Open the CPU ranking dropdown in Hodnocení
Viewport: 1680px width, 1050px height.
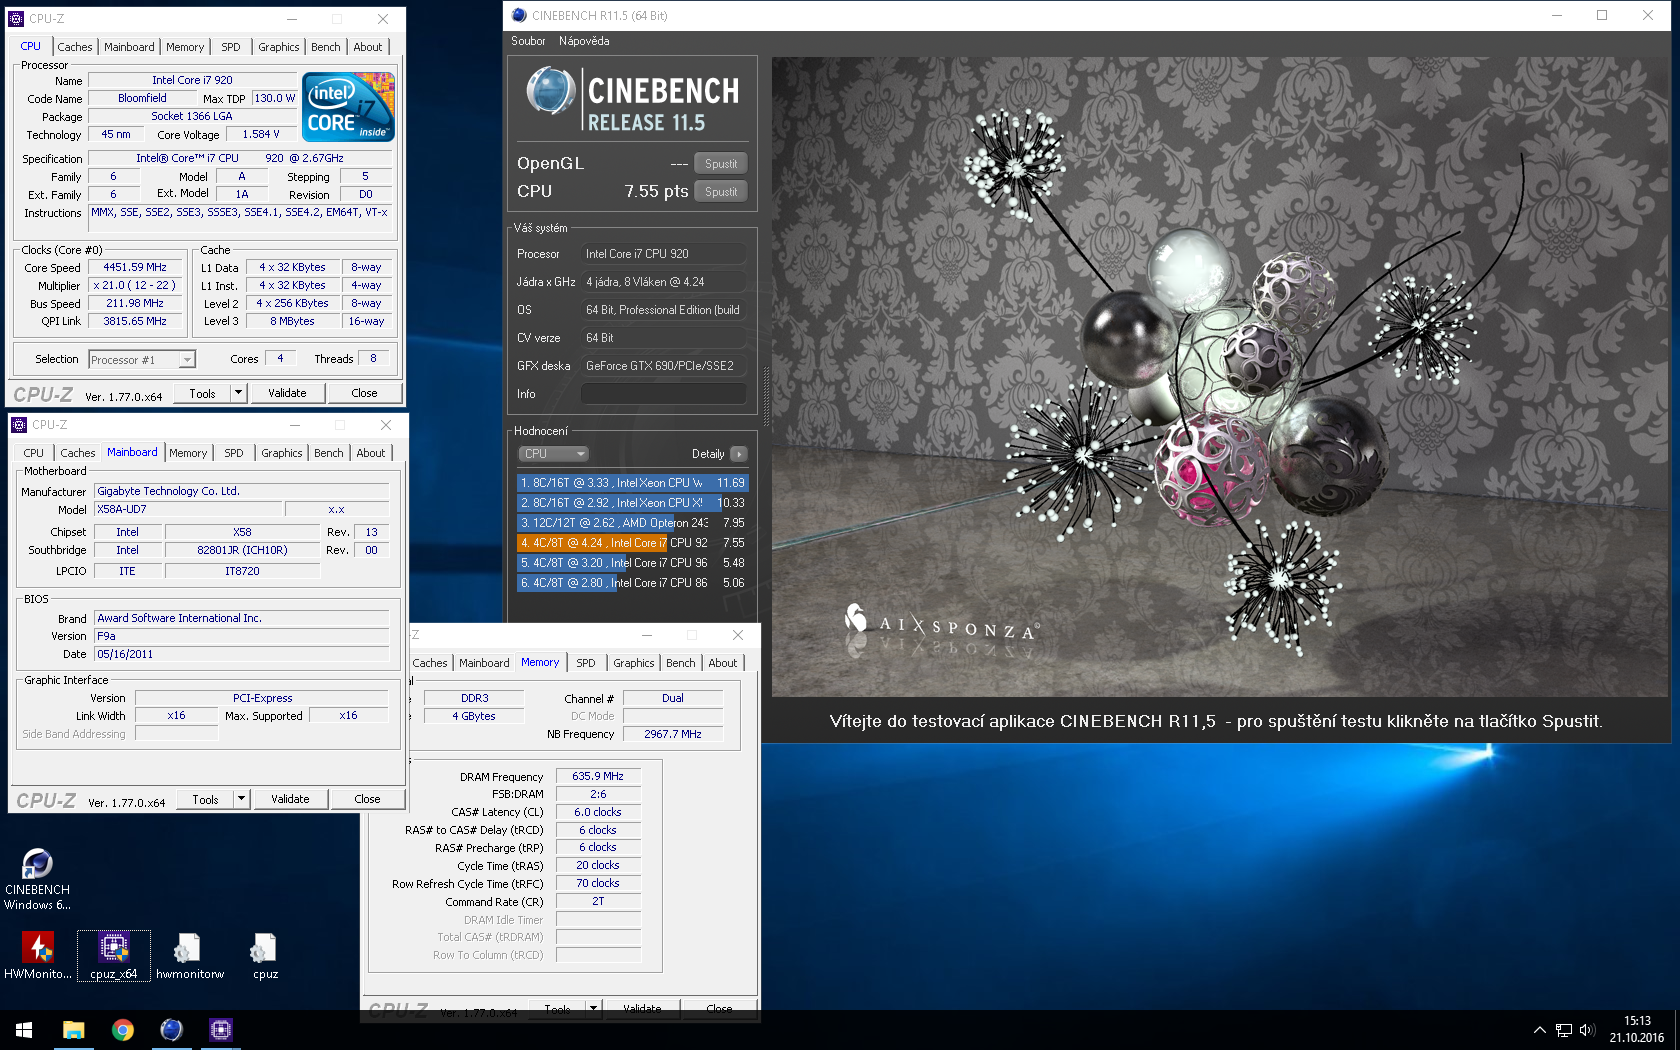tap(553, 454)
